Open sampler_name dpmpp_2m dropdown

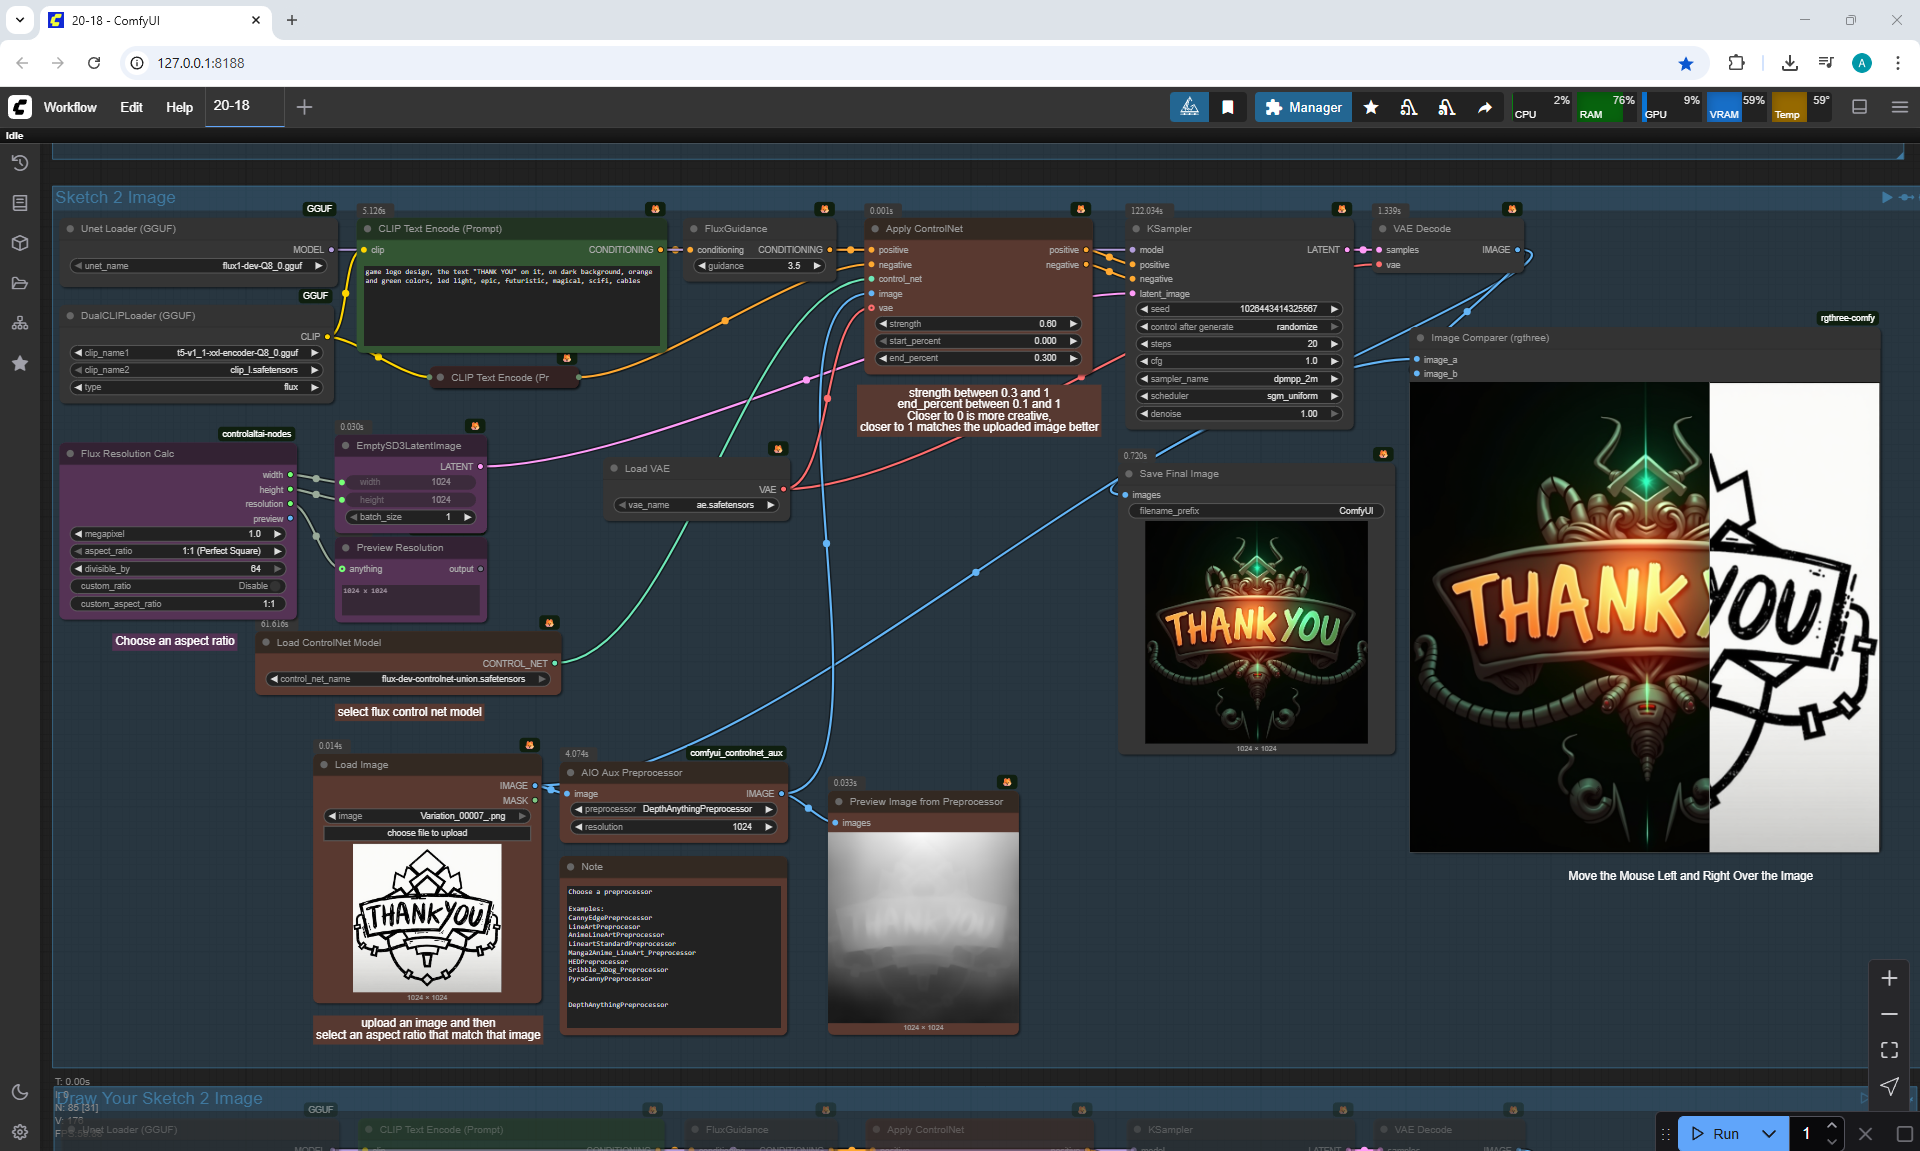tap(1238, 379)
